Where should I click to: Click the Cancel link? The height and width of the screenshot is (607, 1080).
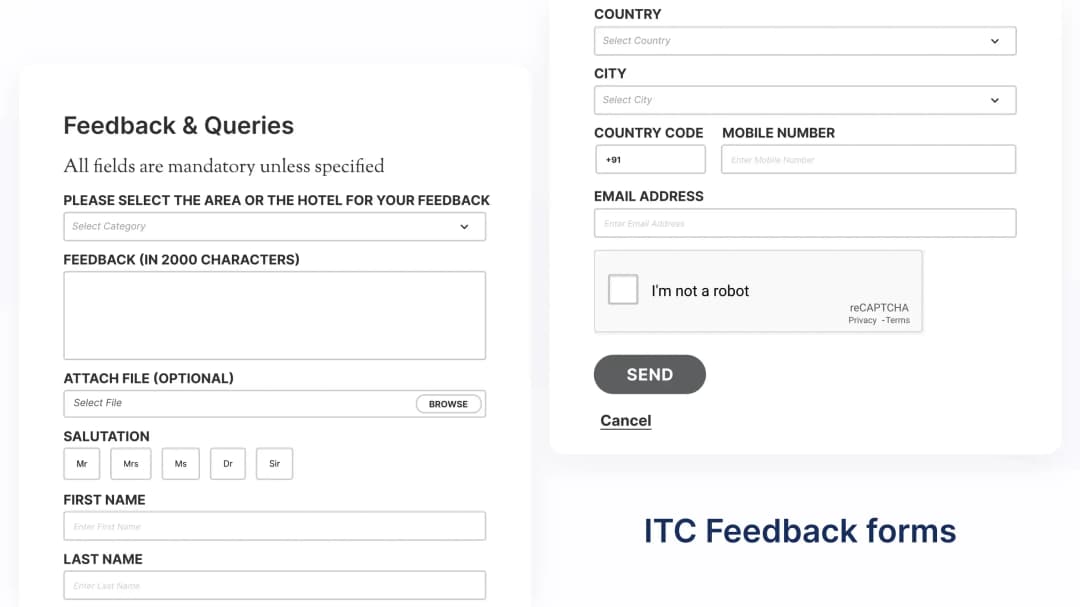pyautogui.click(x=625, y=420)
